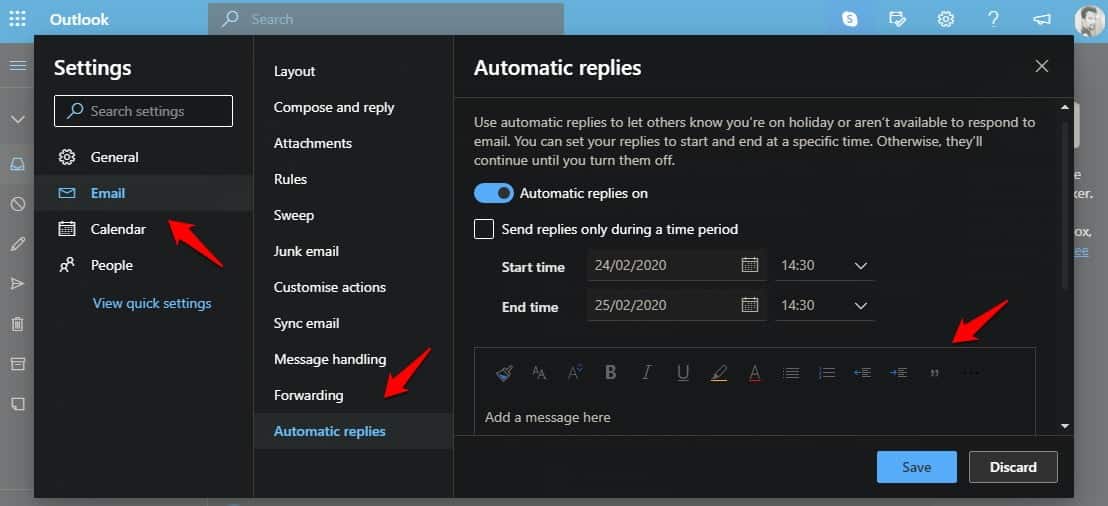Screen dimensions: 1108x506
Task: Open the app launcher grid
Action: [x=18, y=19]
